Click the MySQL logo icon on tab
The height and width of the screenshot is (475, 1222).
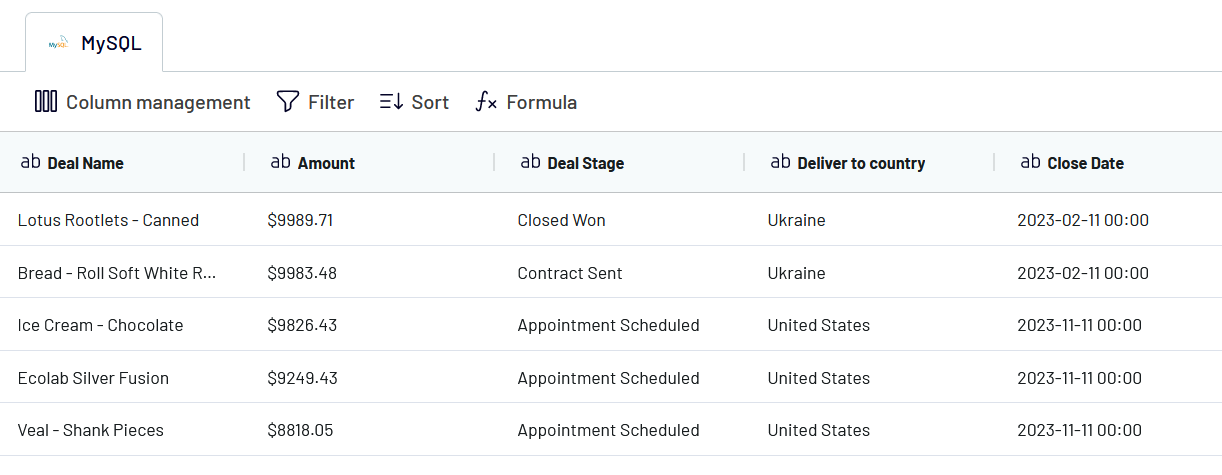coord(59,44)
